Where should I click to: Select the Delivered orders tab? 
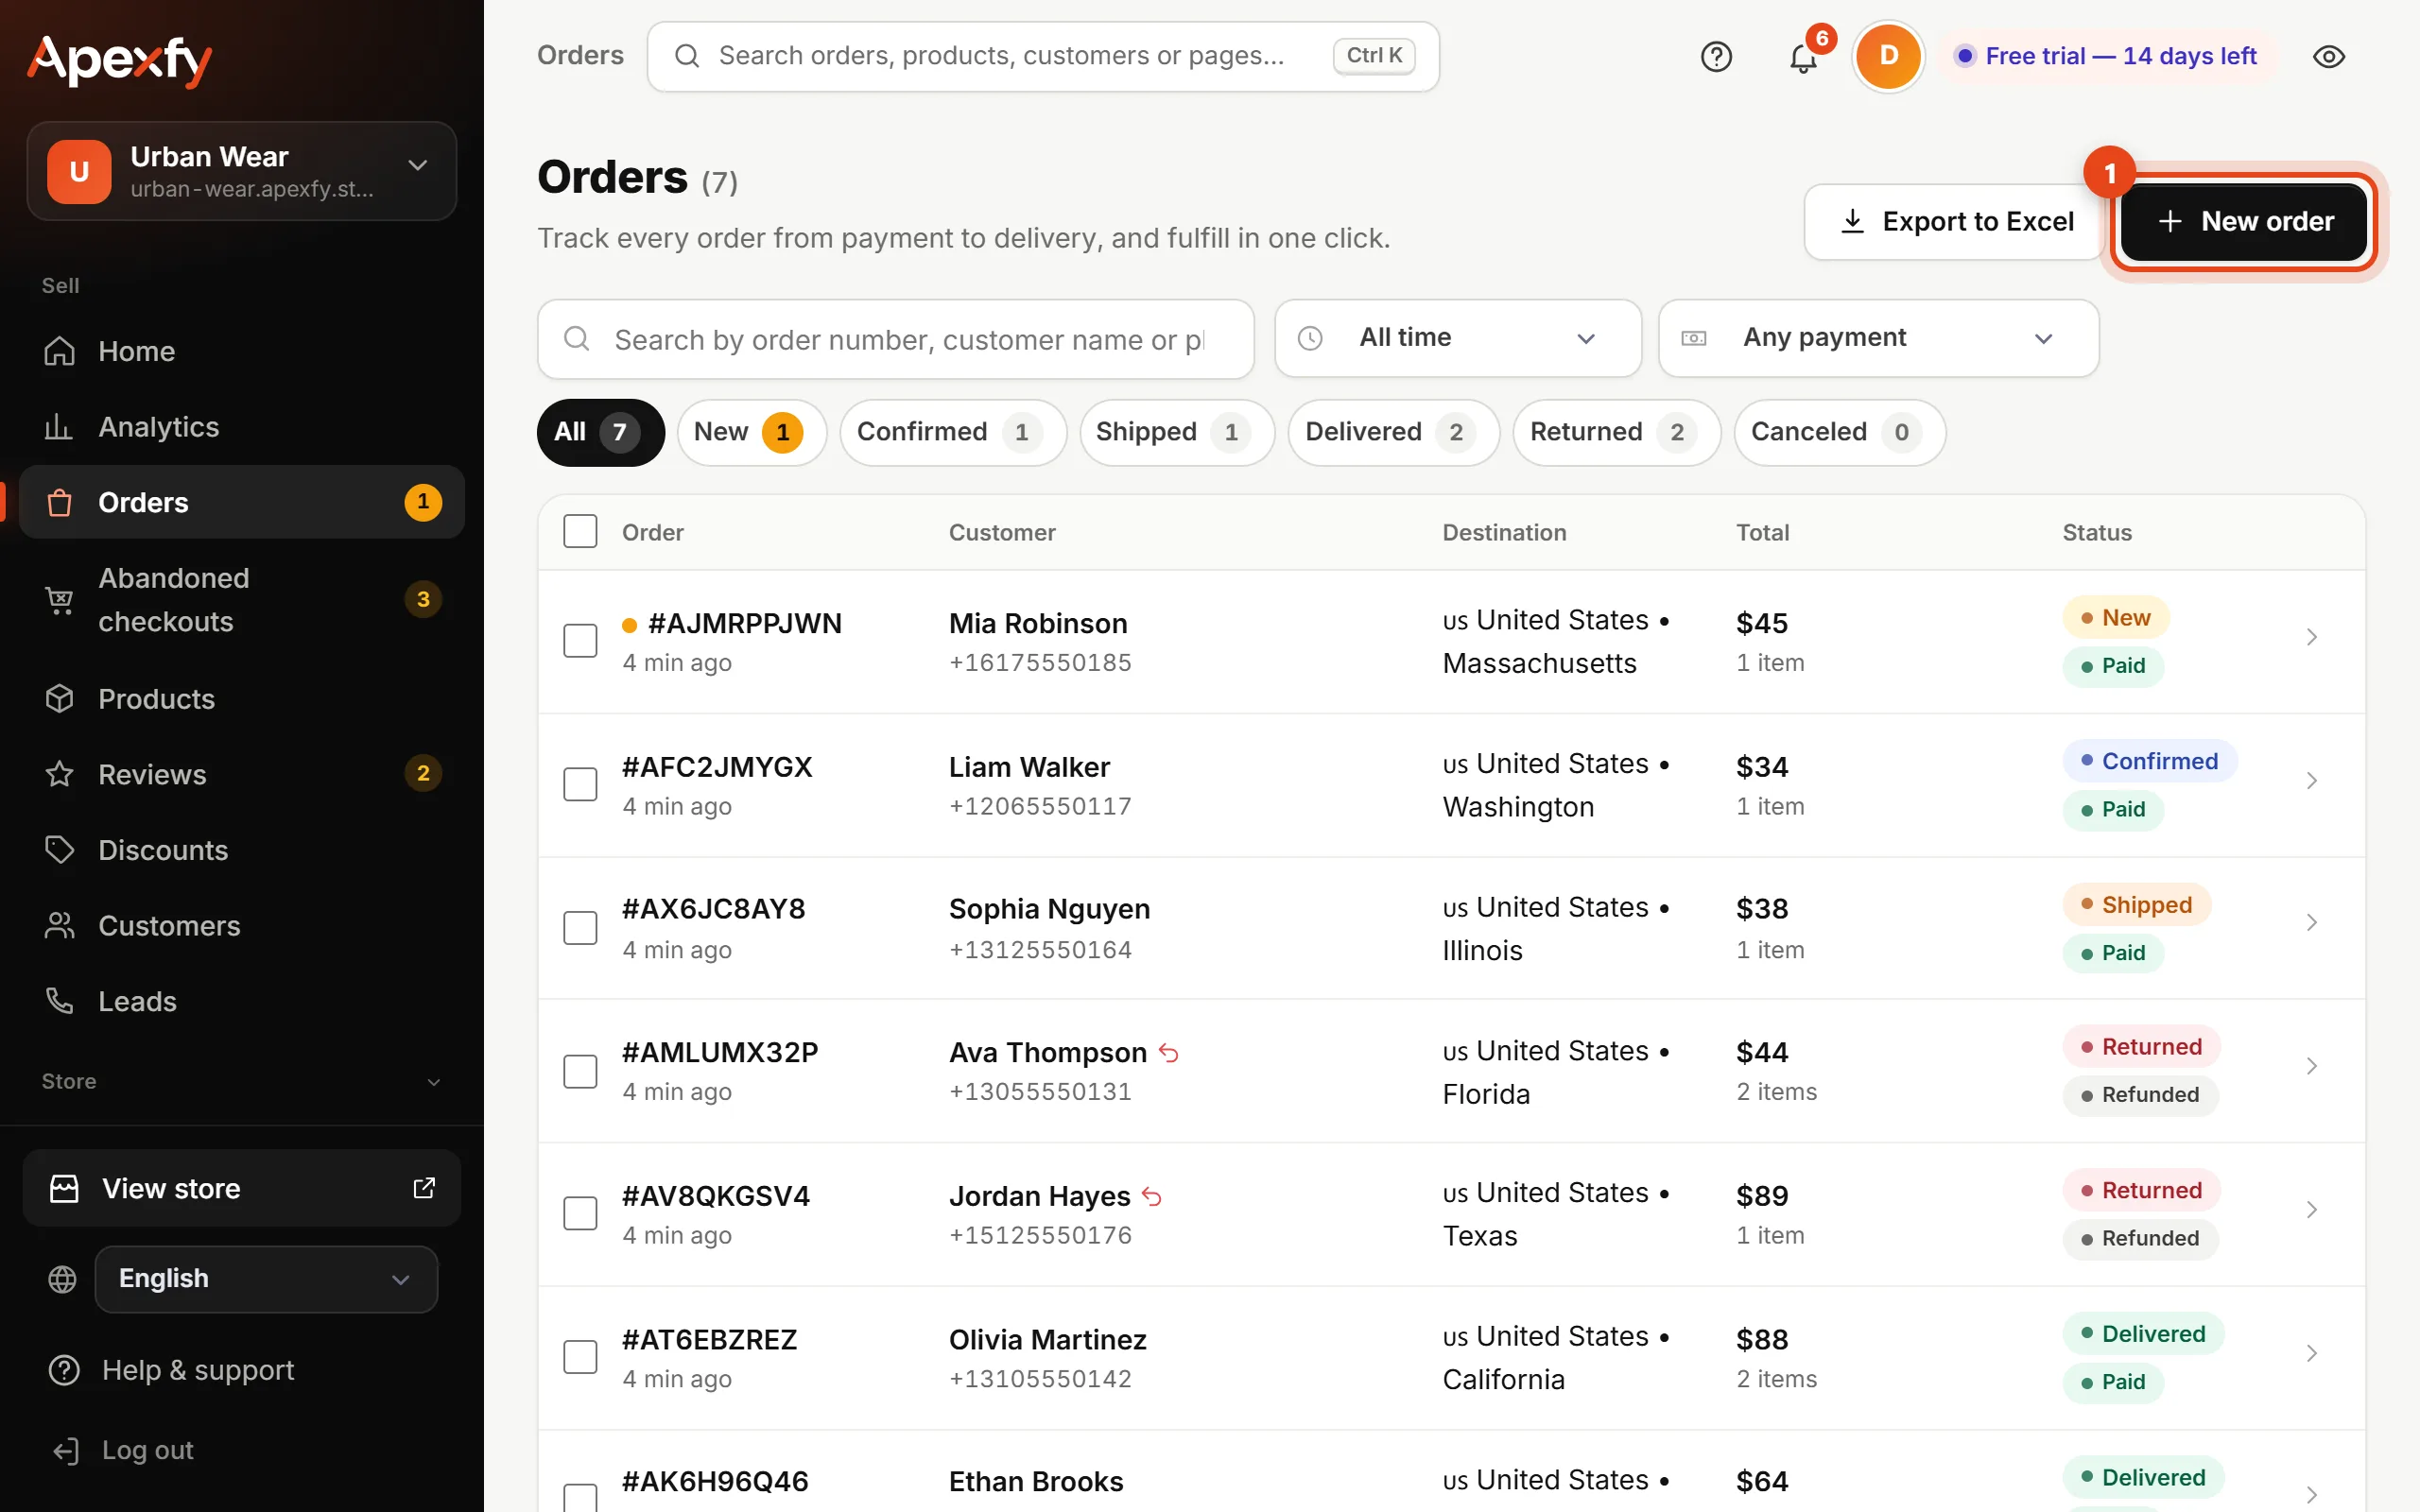coord(1393,432)
